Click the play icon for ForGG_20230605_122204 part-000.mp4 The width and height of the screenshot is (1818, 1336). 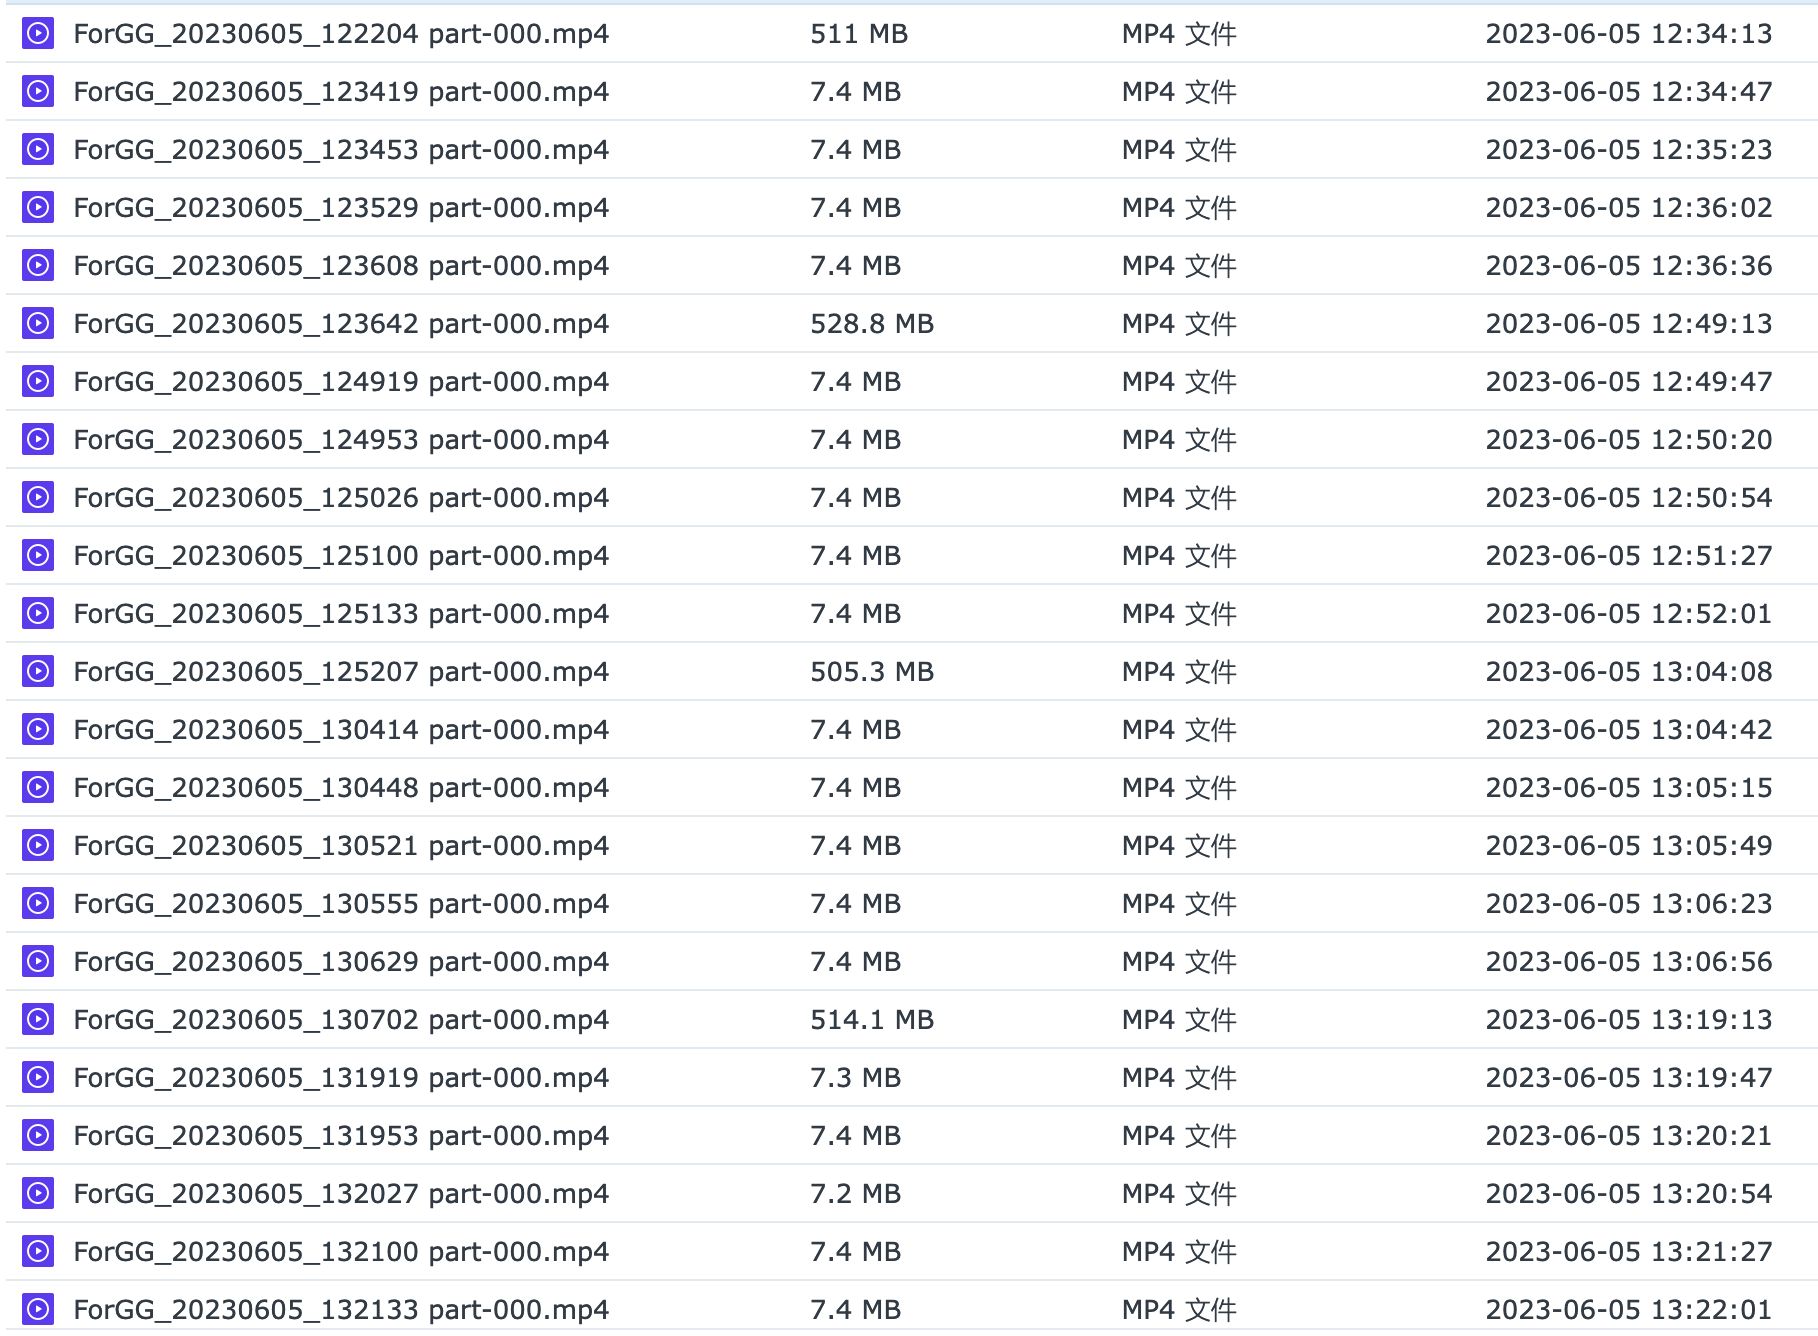pos(37,33)
